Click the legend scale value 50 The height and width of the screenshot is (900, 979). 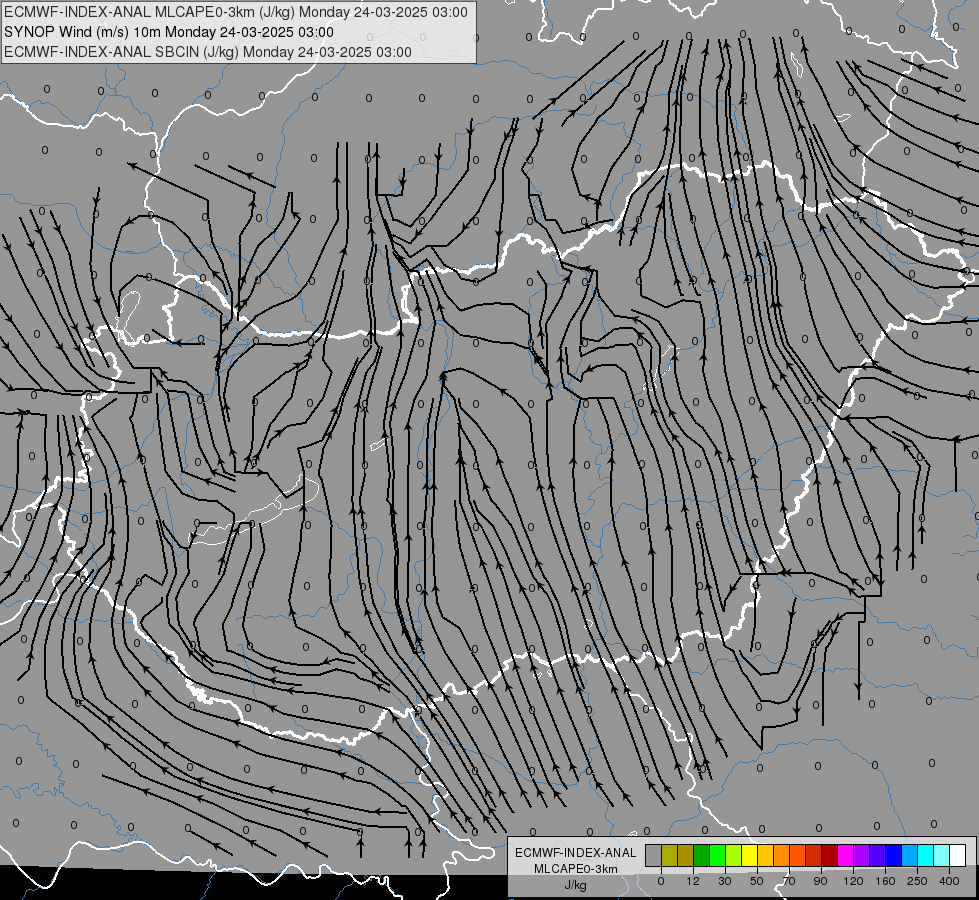757,881
